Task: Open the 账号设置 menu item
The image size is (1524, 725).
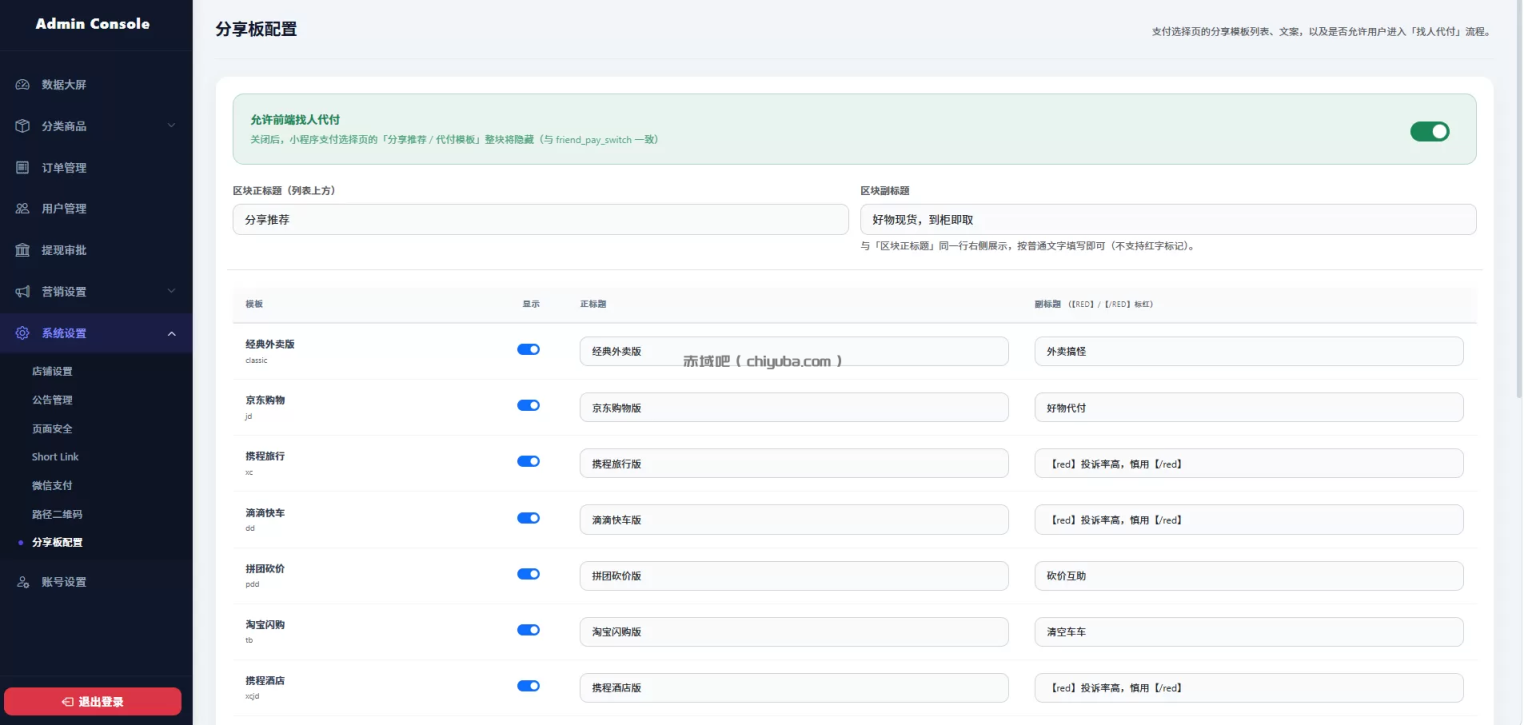Action: click(96, 582)
